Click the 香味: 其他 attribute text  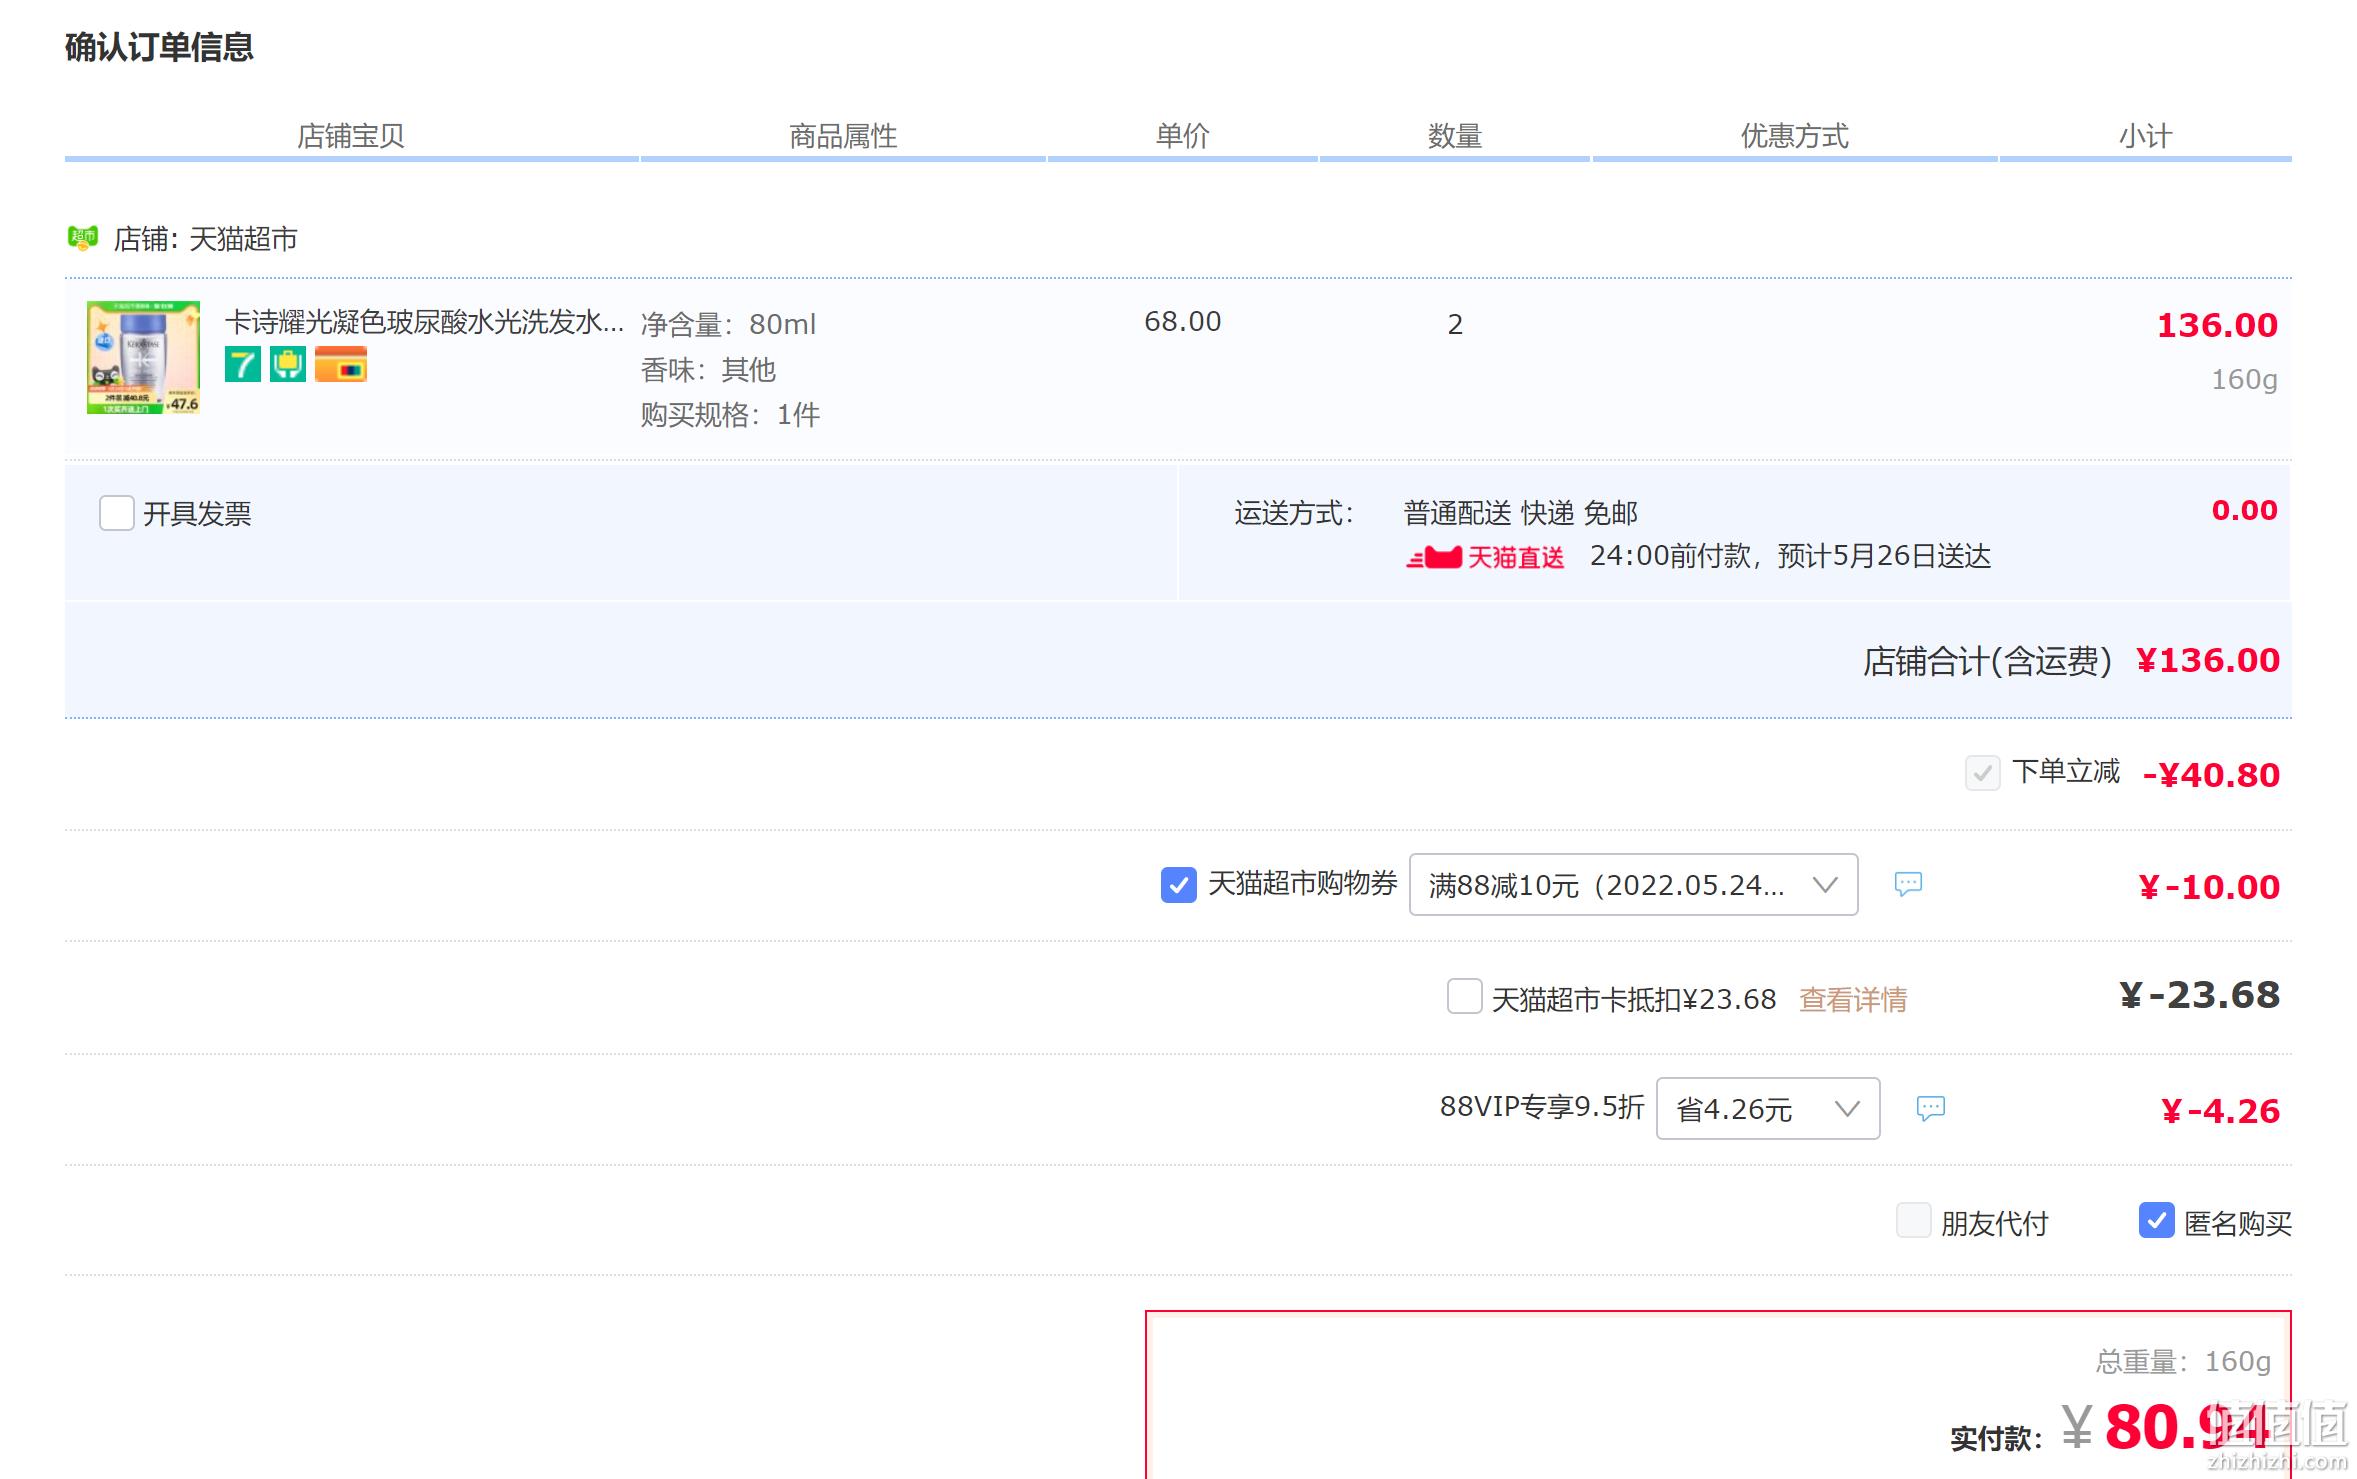click(708, 370)
